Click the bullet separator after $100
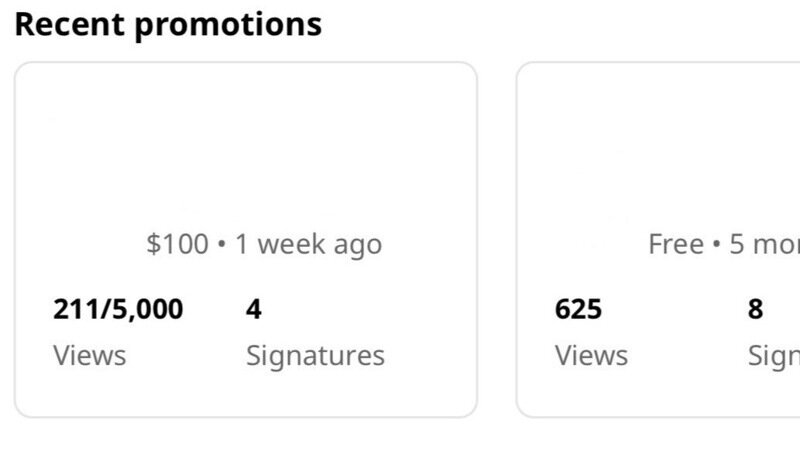This screenshot has height=450, width=800. (221, 244)
